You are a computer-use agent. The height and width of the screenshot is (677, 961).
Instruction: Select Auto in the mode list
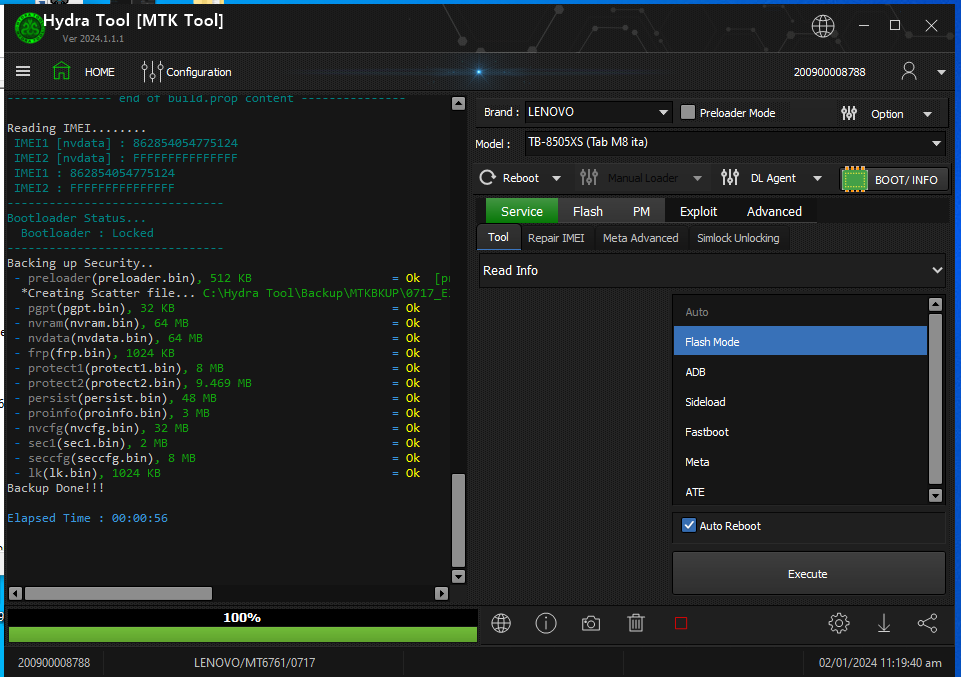pyautogui.click(x=800, y=312)
